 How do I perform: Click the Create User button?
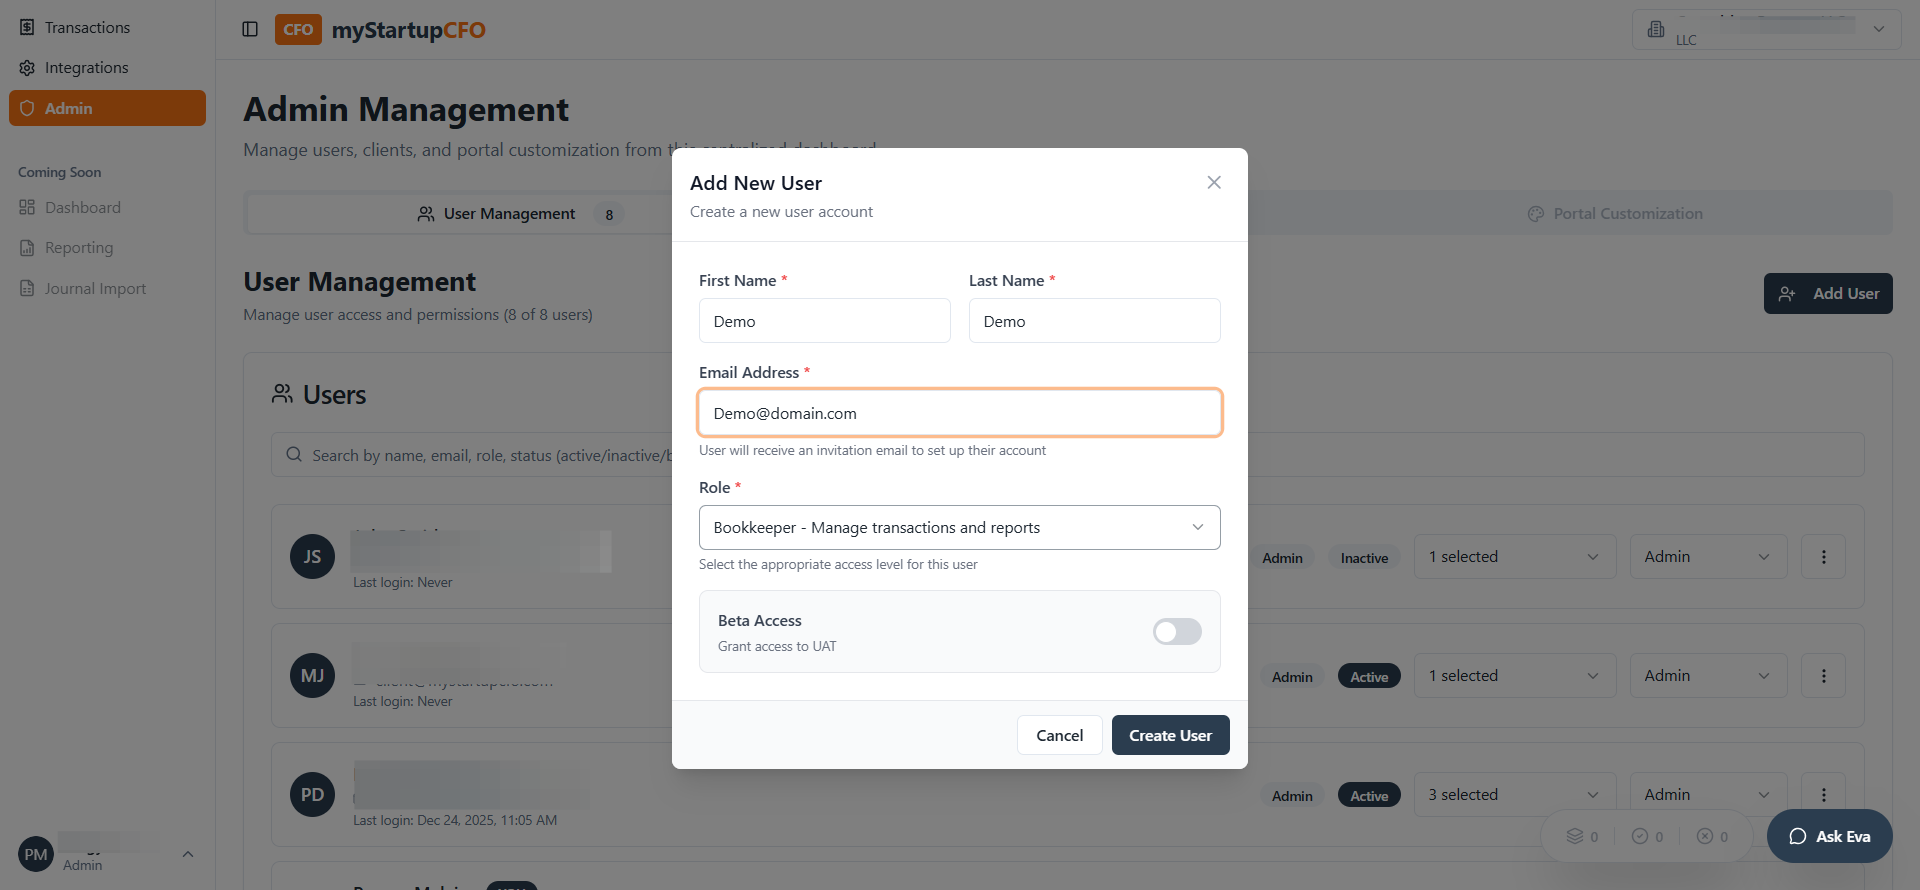pyautogui.click(x=1170, y=735)
